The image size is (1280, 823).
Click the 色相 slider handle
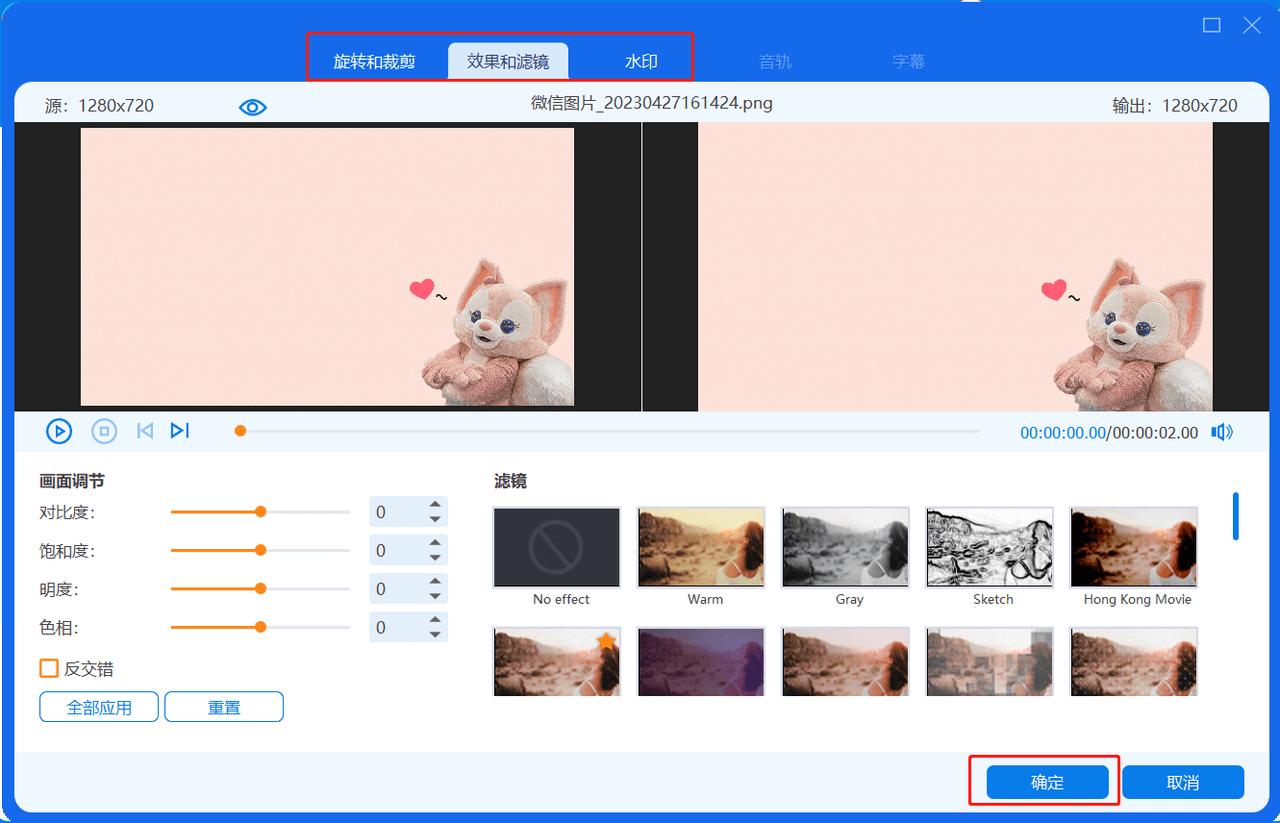coord(260,627)
